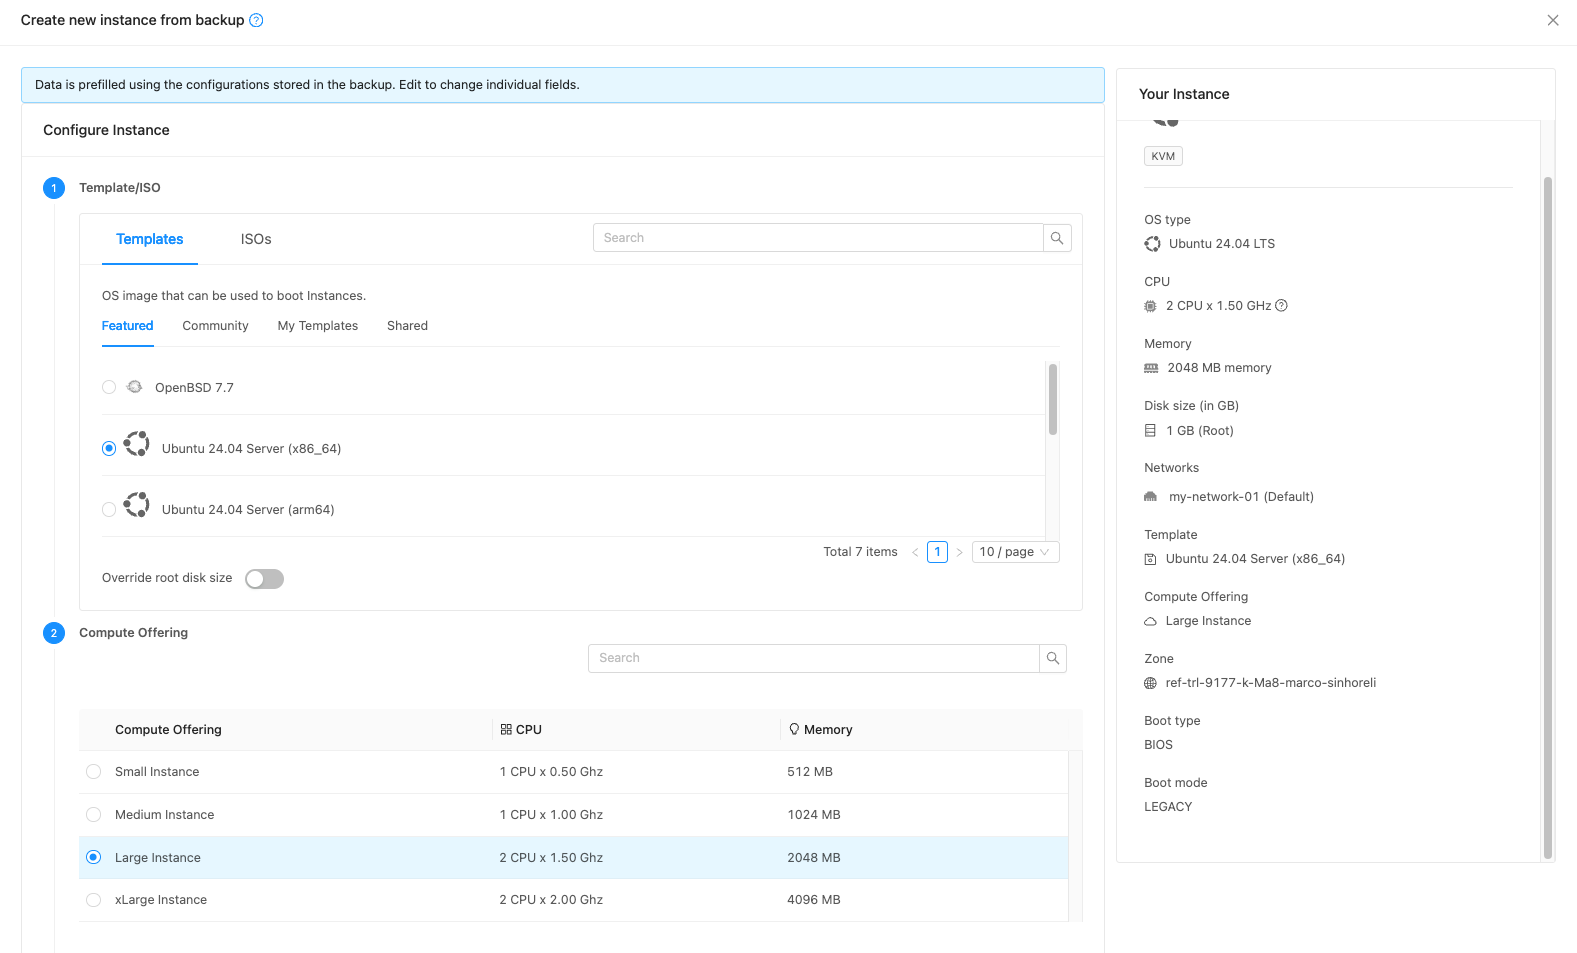Click the 'BIOS' boot type value
This screenshot has width=1577, height=953.
coord(1158,745)
